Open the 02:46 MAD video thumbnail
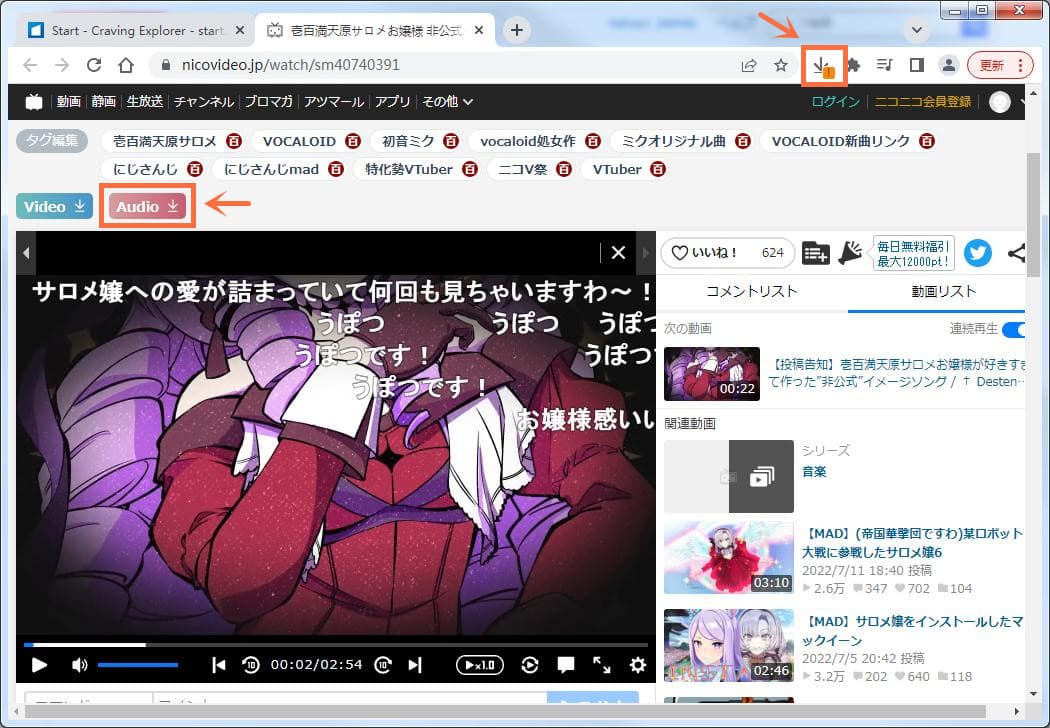The image size is (1050, 728). pyautogui.click(x=729, y=646)
